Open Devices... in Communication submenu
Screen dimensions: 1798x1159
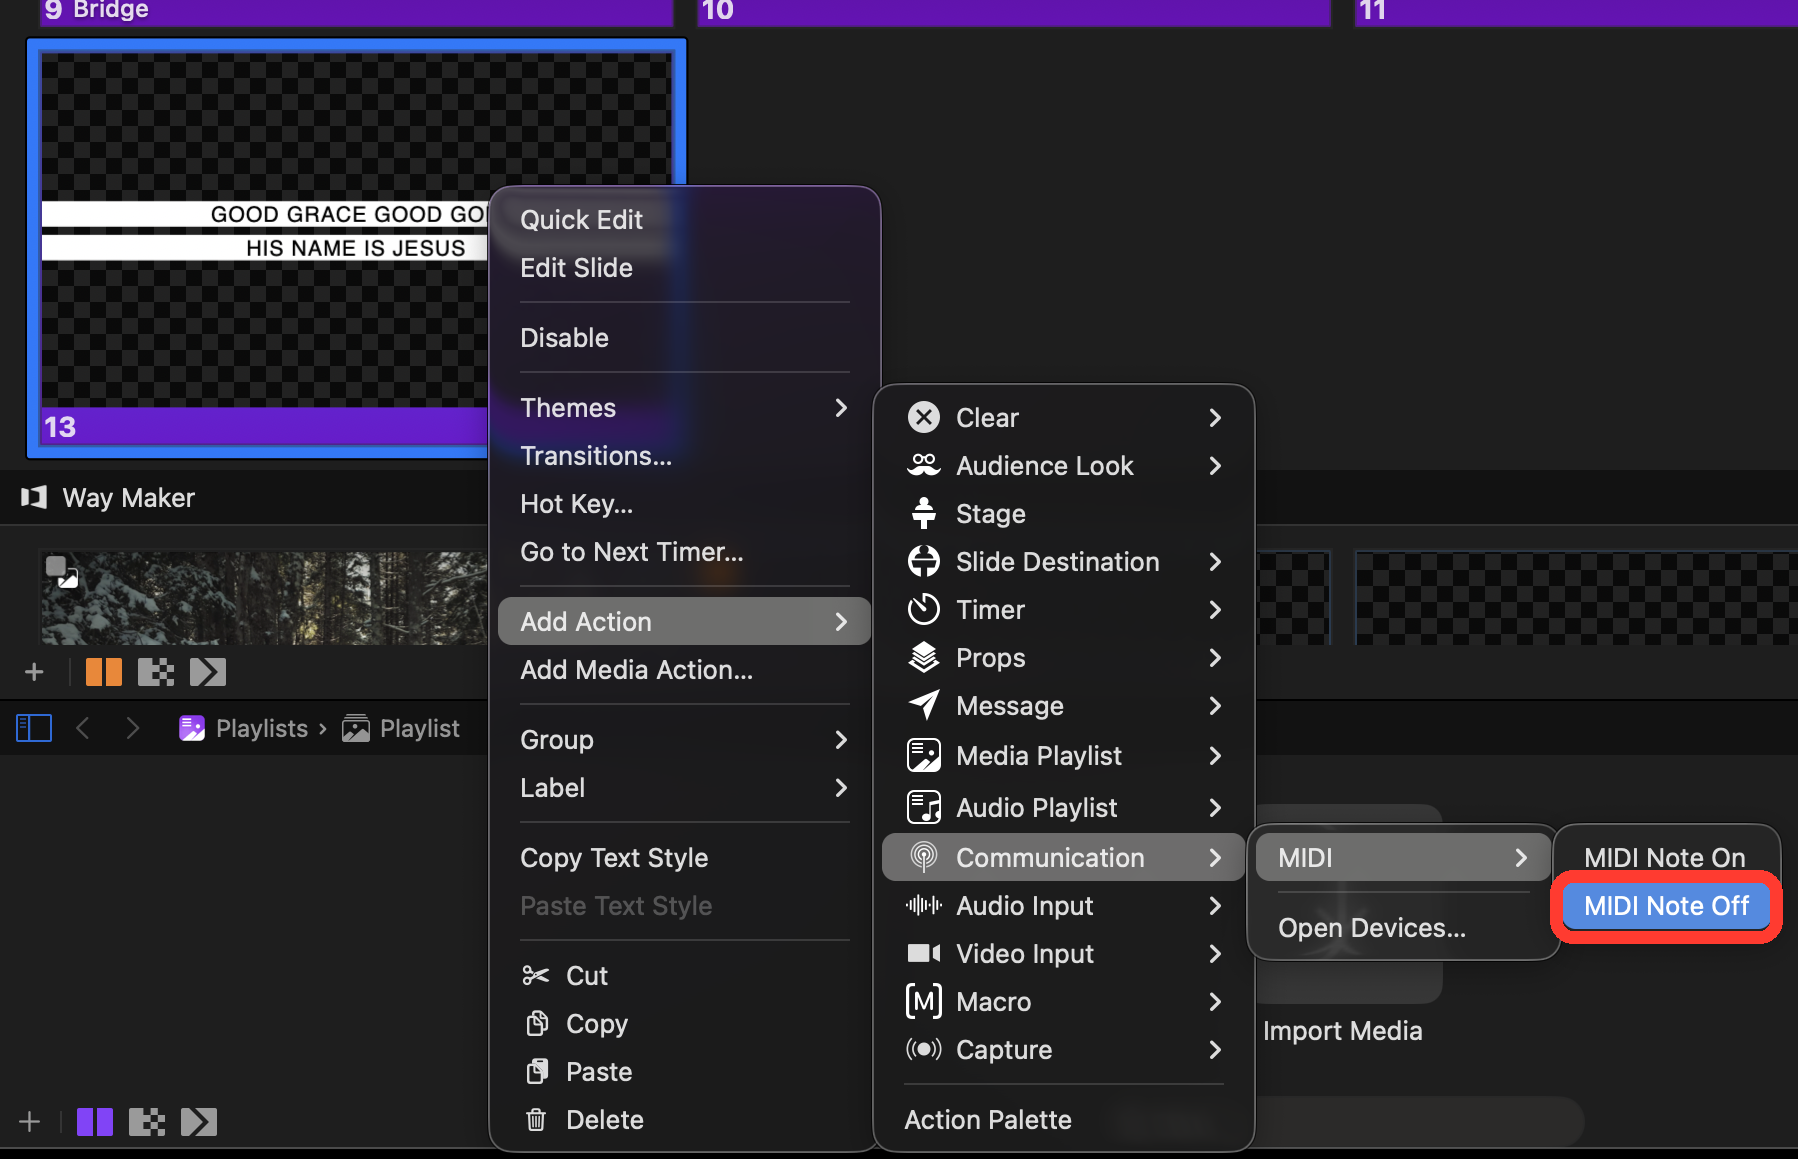pyautogui.click(x=1371, y=928)
